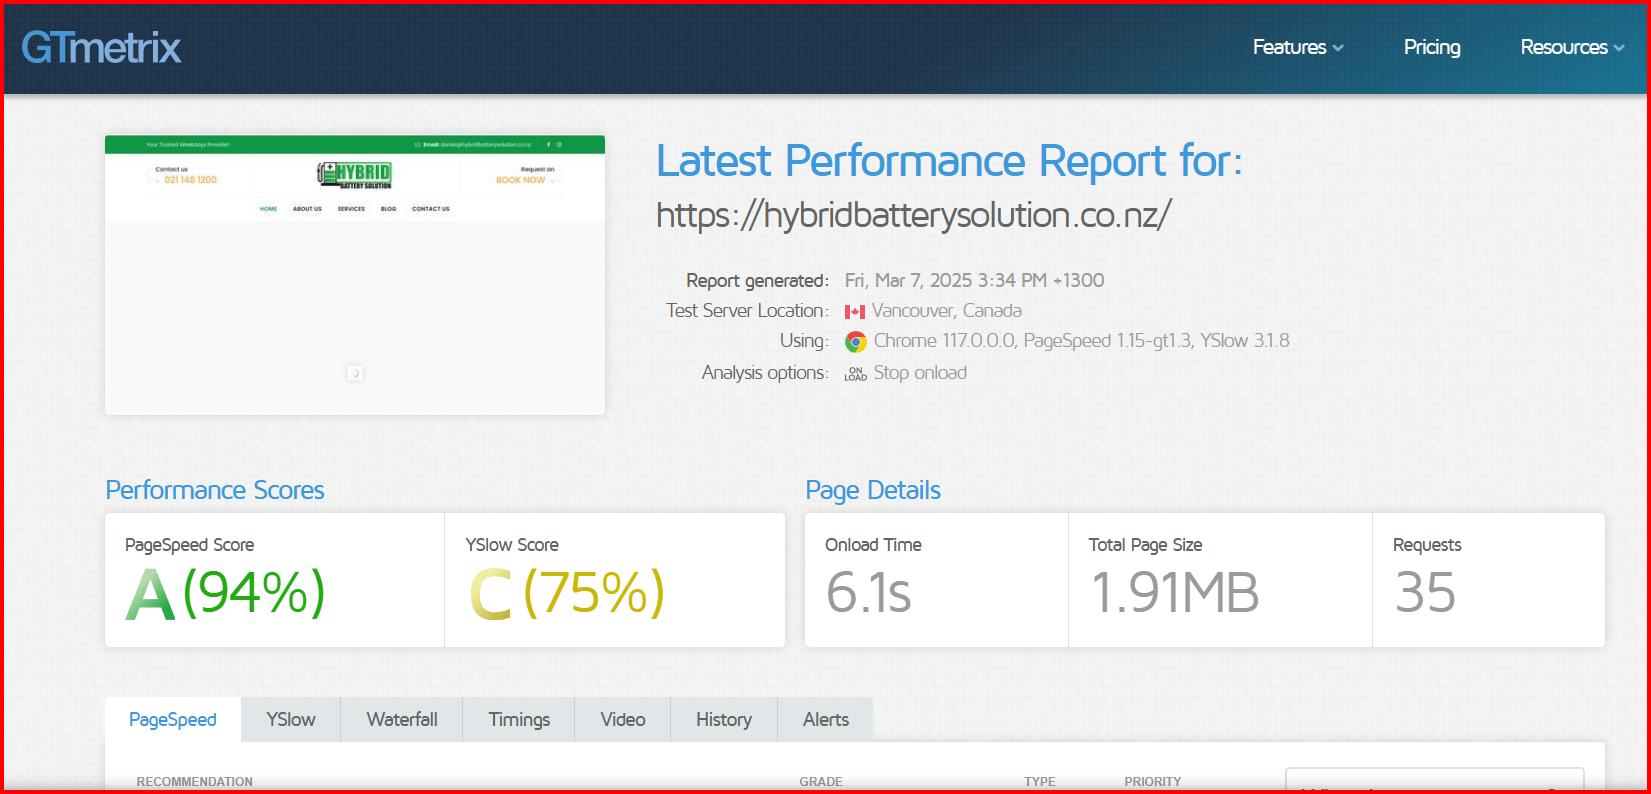The image size is (1651, 794).
Task: Click the Total Page Size 1.91MB value
Action: point(1175,593)
